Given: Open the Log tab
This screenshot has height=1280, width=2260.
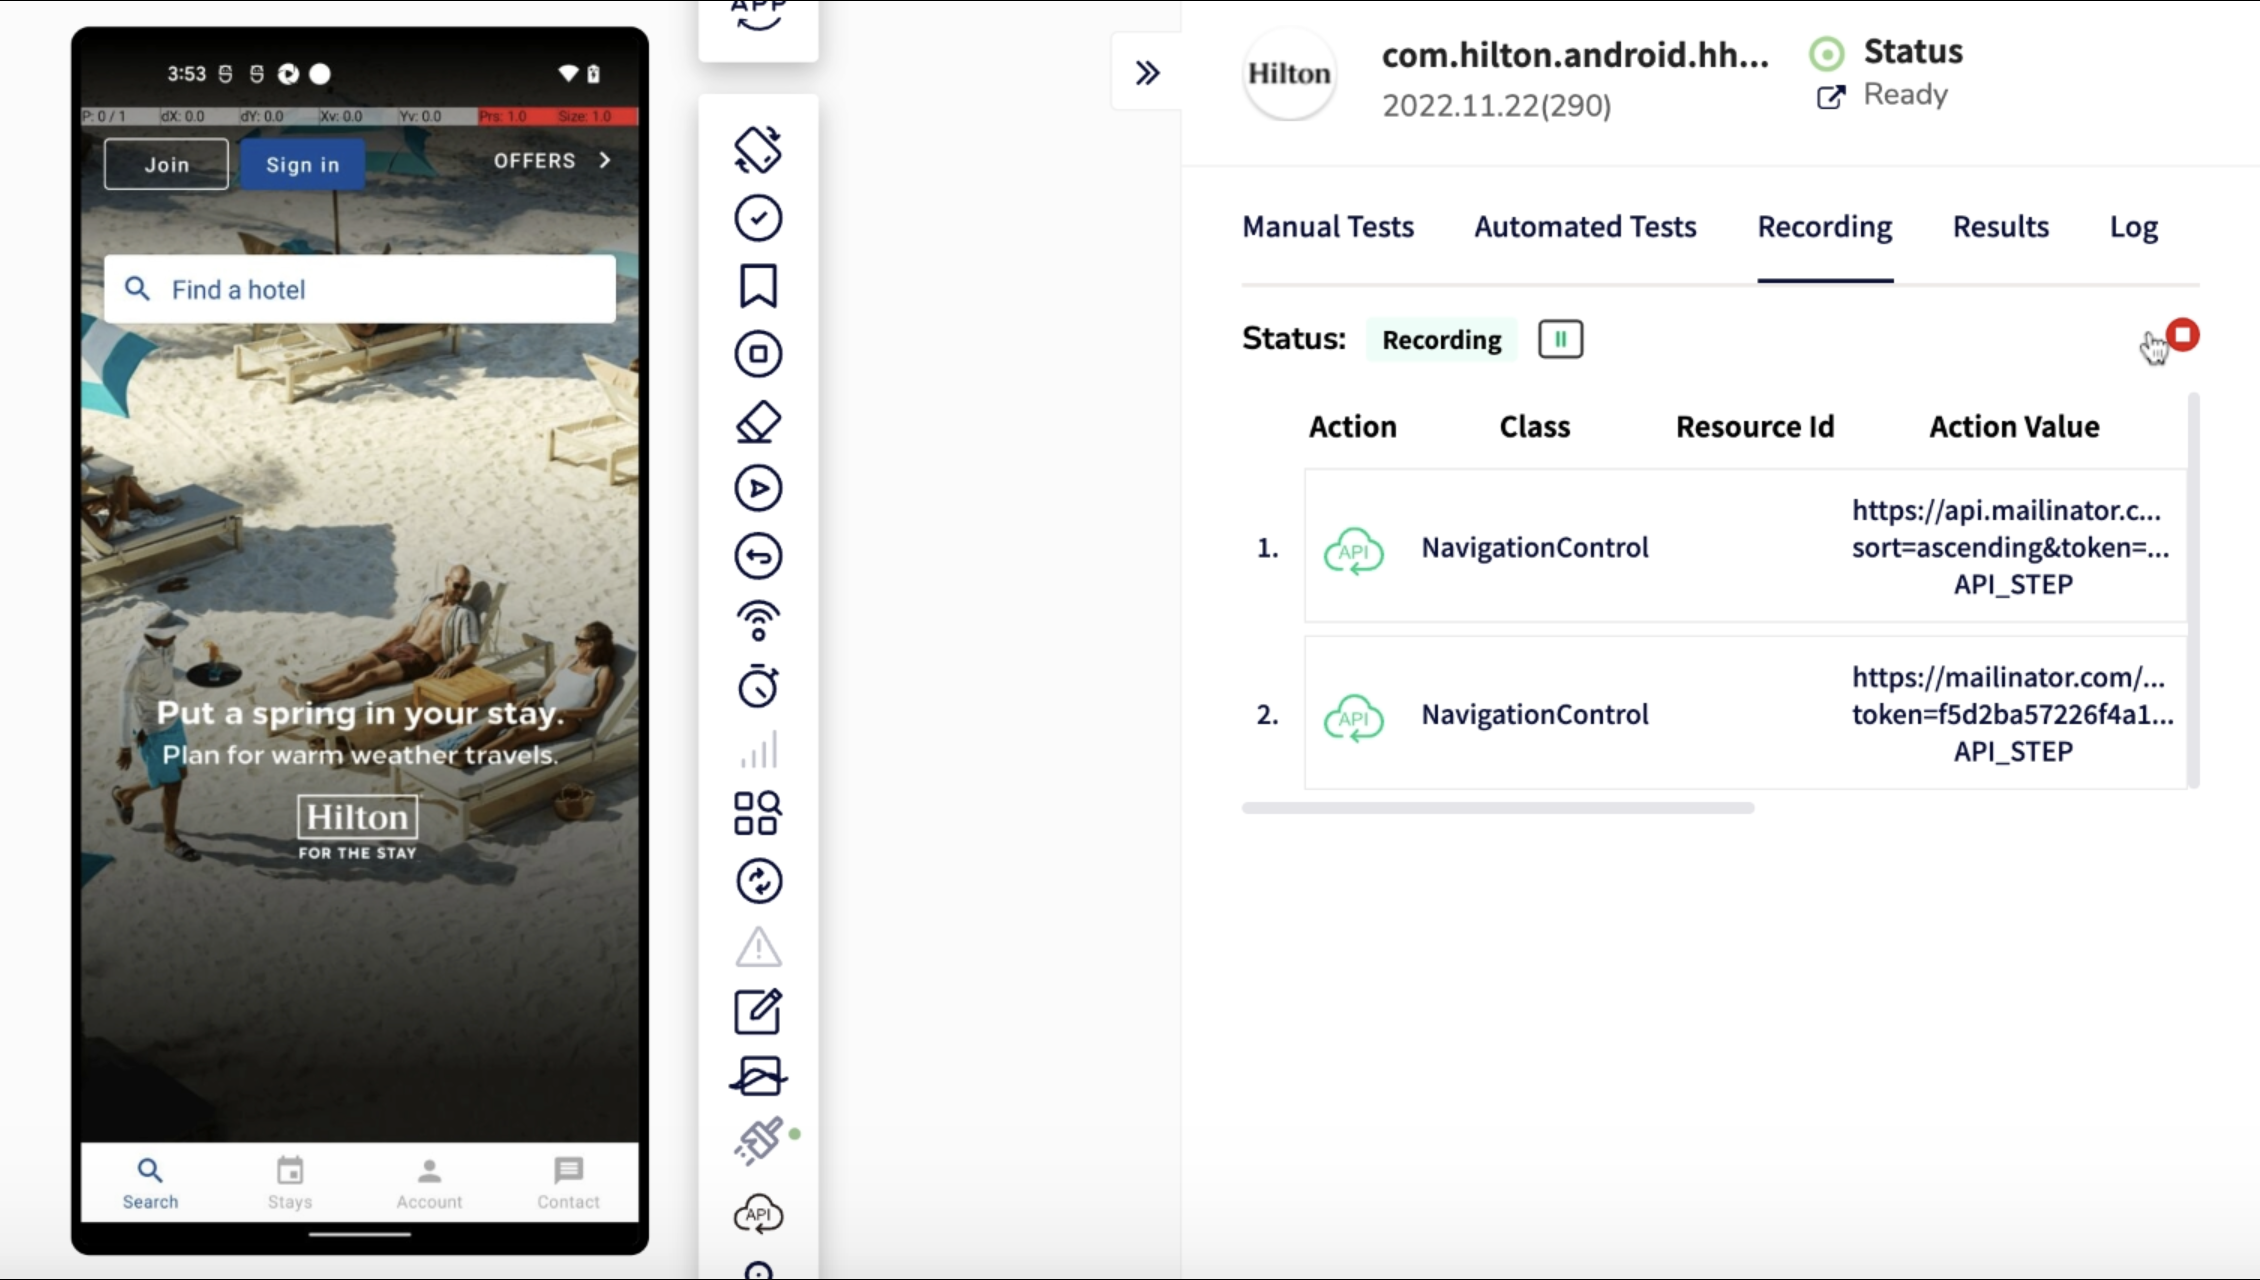Looking at the screenshot, I should pyautogui.click(x=2134, y=228).
